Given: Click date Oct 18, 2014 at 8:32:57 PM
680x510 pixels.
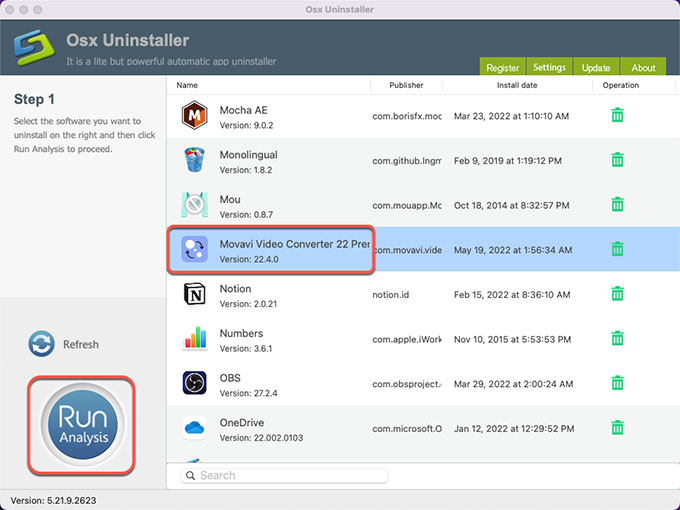Looking at the screenshot, I should pyautogui.click(x=512, y=206).
